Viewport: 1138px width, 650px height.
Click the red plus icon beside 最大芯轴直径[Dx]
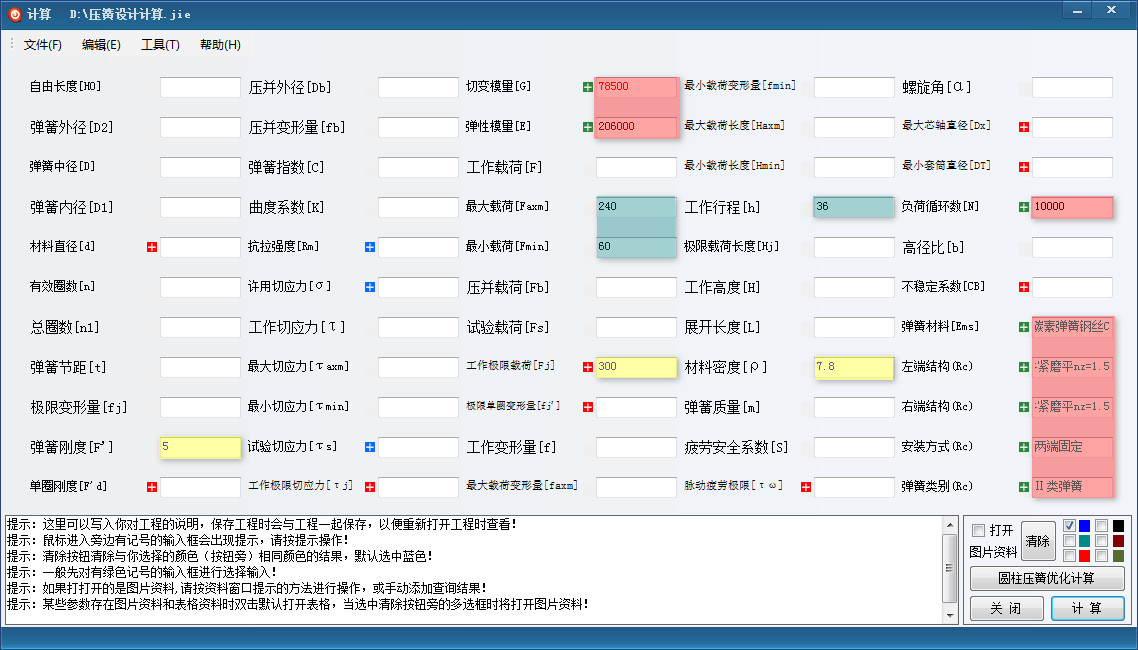1024,127
